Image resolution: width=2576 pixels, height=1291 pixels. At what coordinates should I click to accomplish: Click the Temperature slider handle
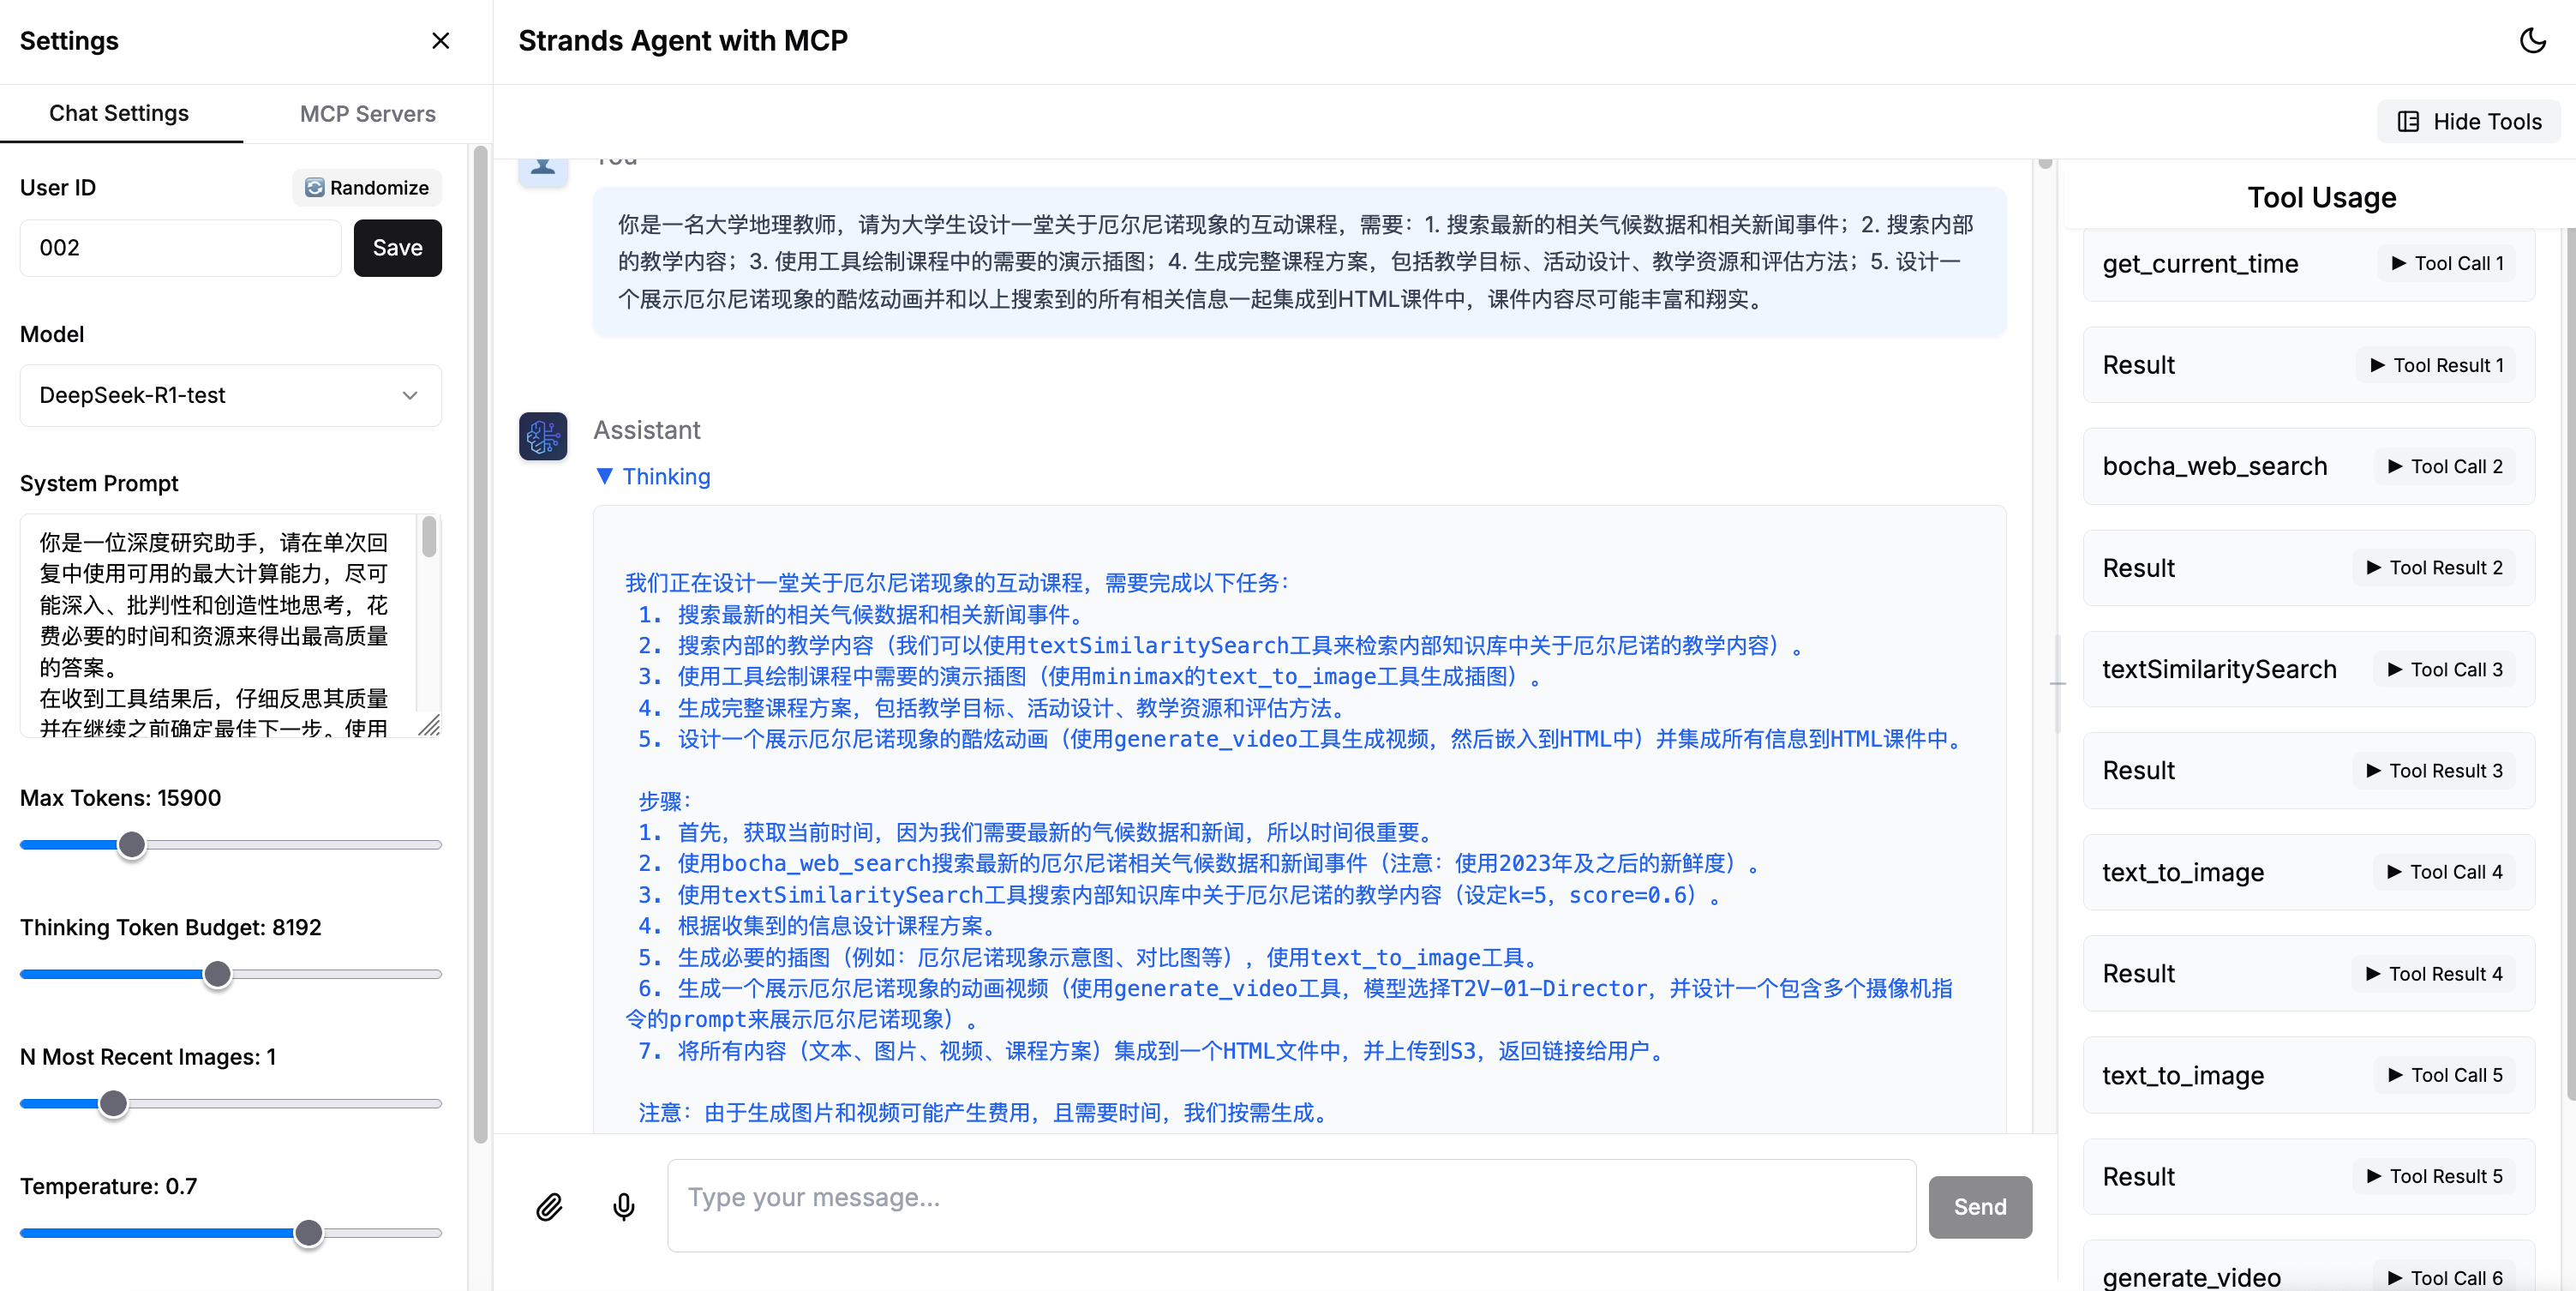[309, 1233]
